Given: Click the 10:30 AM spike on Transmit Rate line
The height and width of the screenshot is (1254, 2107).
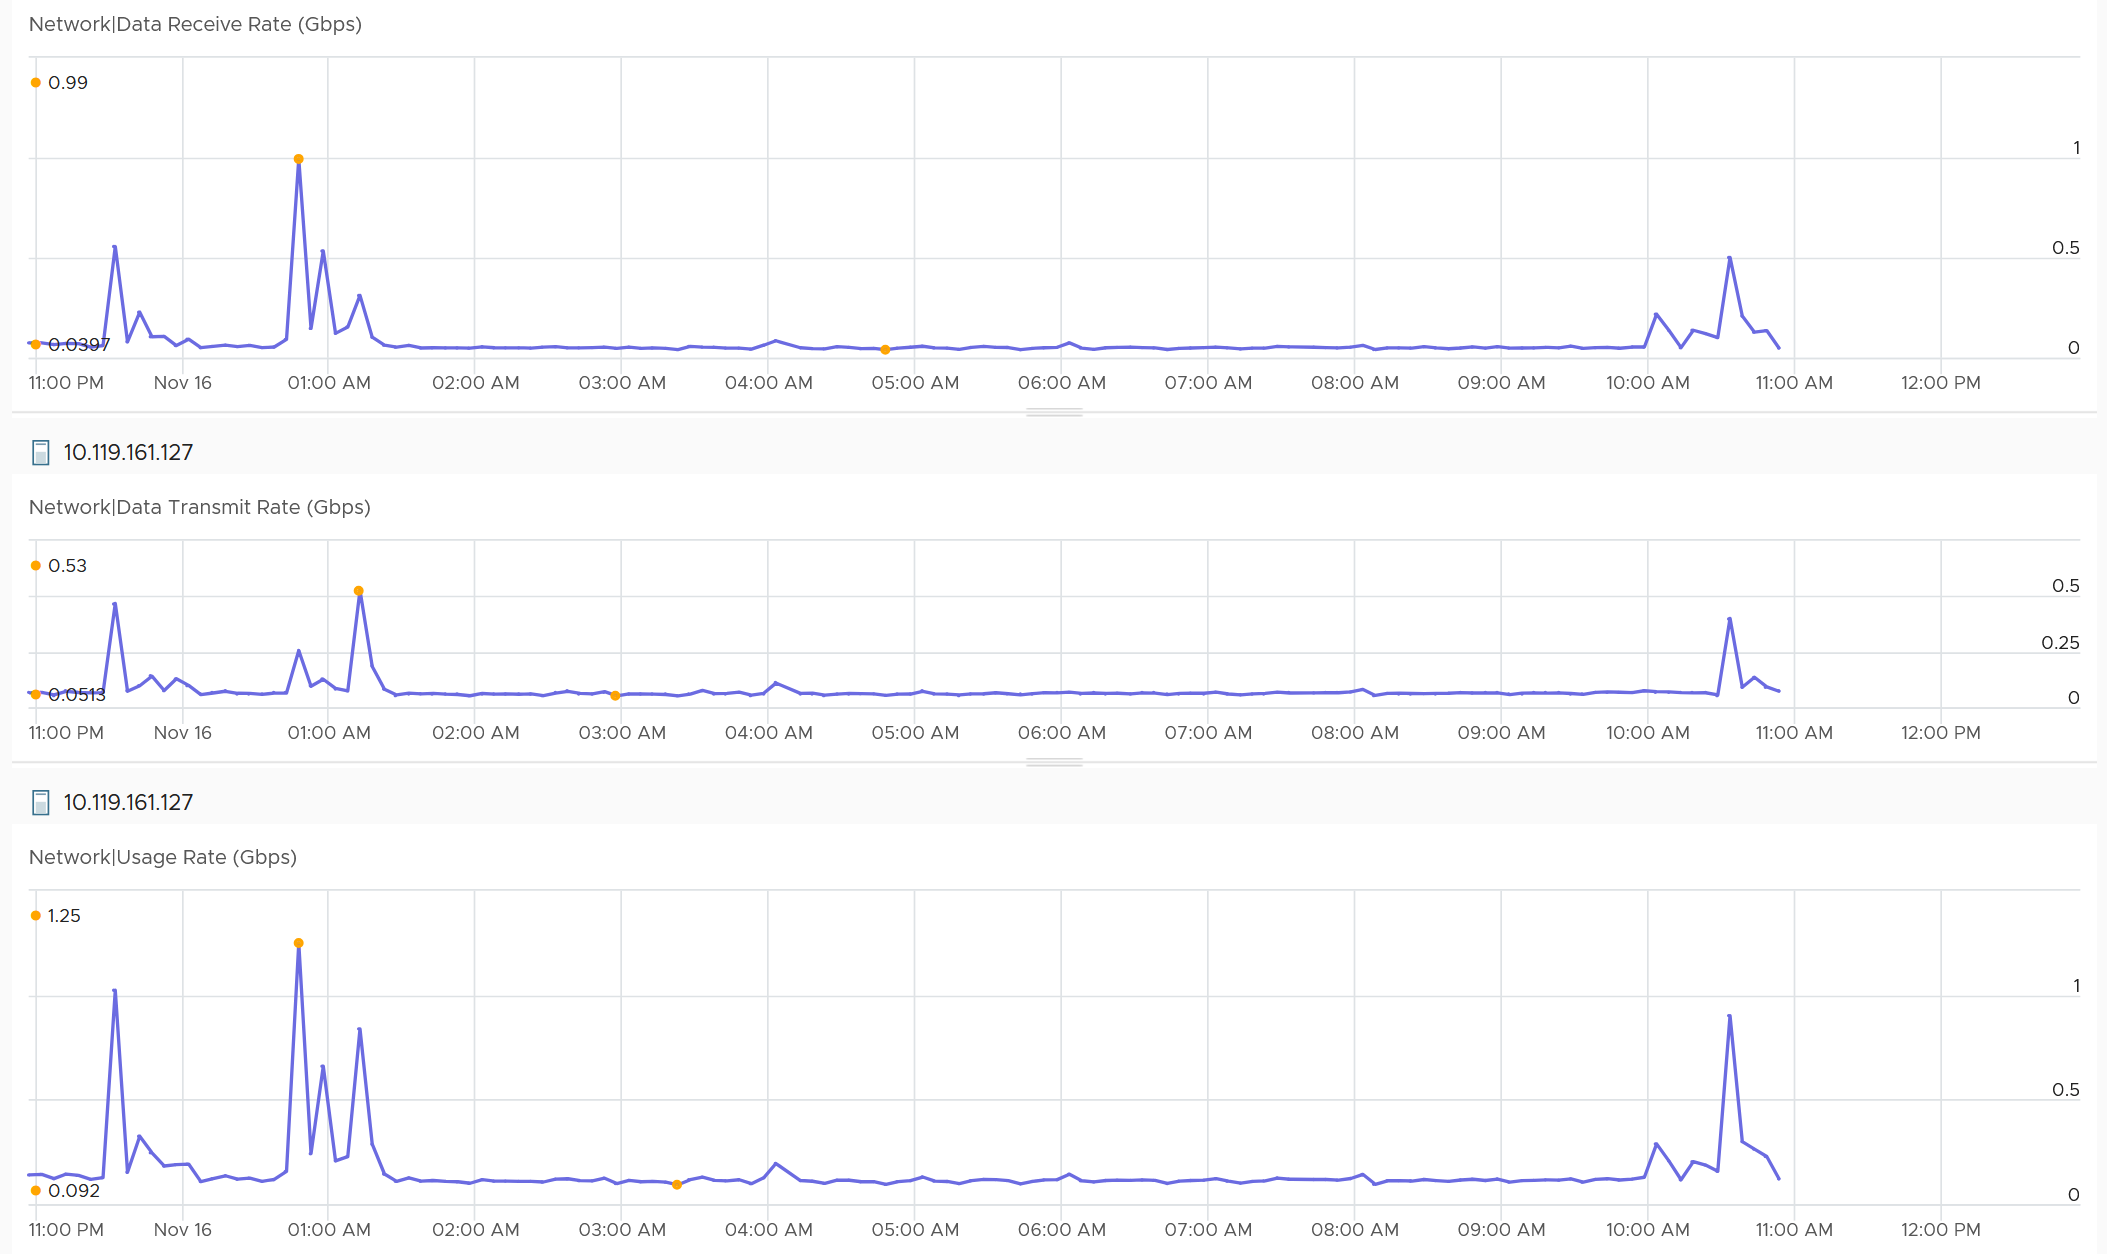Looking at the screenshot, I should coord(1729,619).
